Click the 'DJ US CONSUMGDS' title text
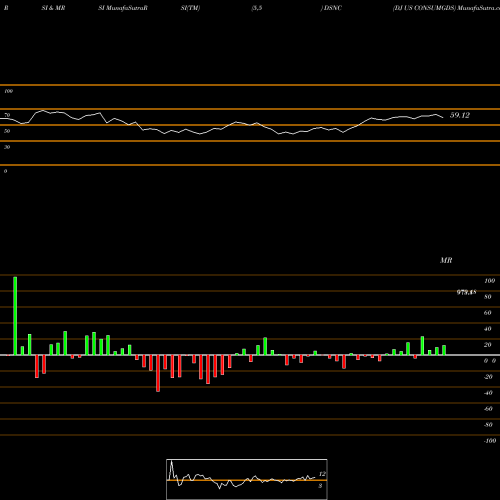 click(425, 8)
